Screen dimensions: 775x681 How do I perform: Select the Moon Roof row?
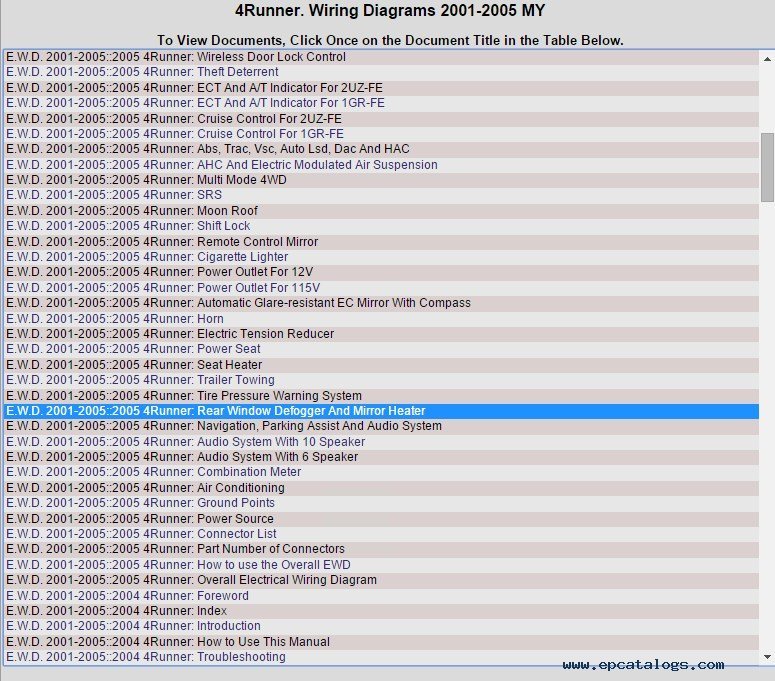381,211
